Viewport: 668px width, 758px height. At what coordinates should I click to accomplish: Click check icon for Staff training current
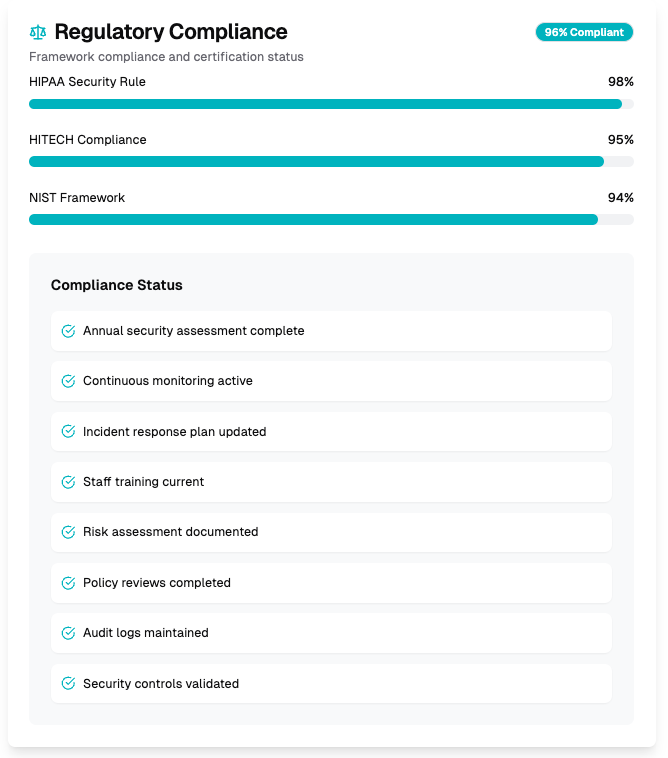click(x=68, y=482)
